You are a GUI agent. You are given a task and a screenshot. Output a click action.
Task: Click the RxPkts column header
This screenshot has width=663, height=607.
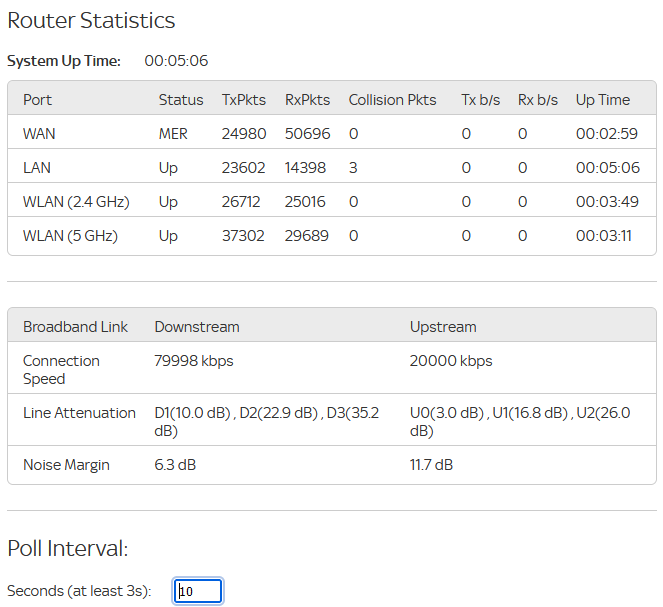(x=307, y=100)
